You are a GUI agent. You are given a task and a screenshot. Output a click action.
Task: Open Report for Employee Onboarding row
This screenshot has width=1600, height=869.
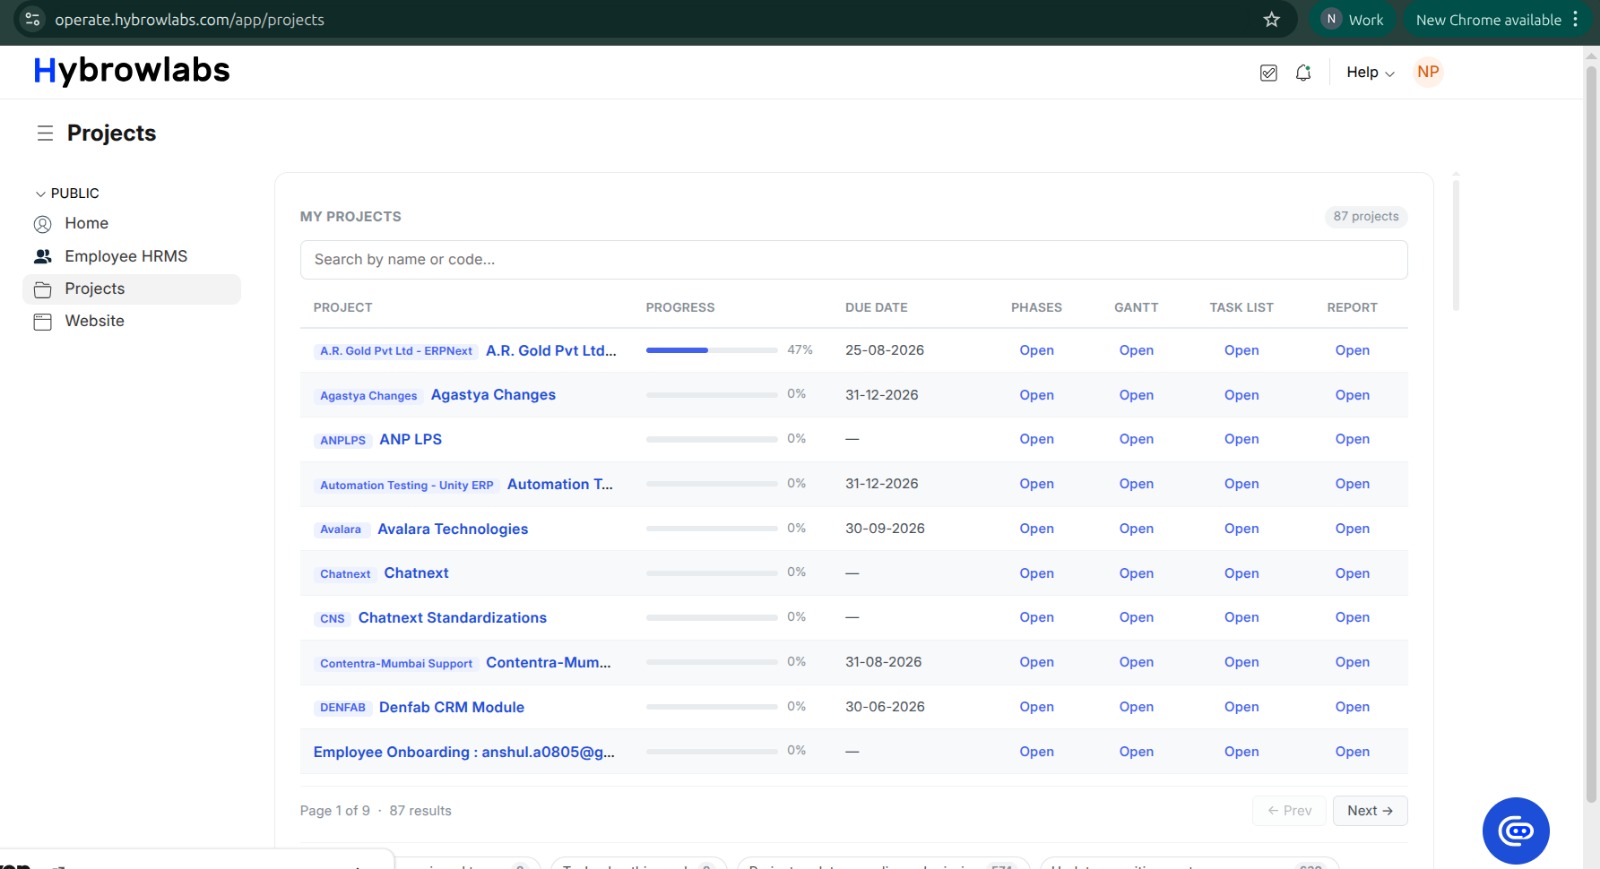[x=1352, y=752]
